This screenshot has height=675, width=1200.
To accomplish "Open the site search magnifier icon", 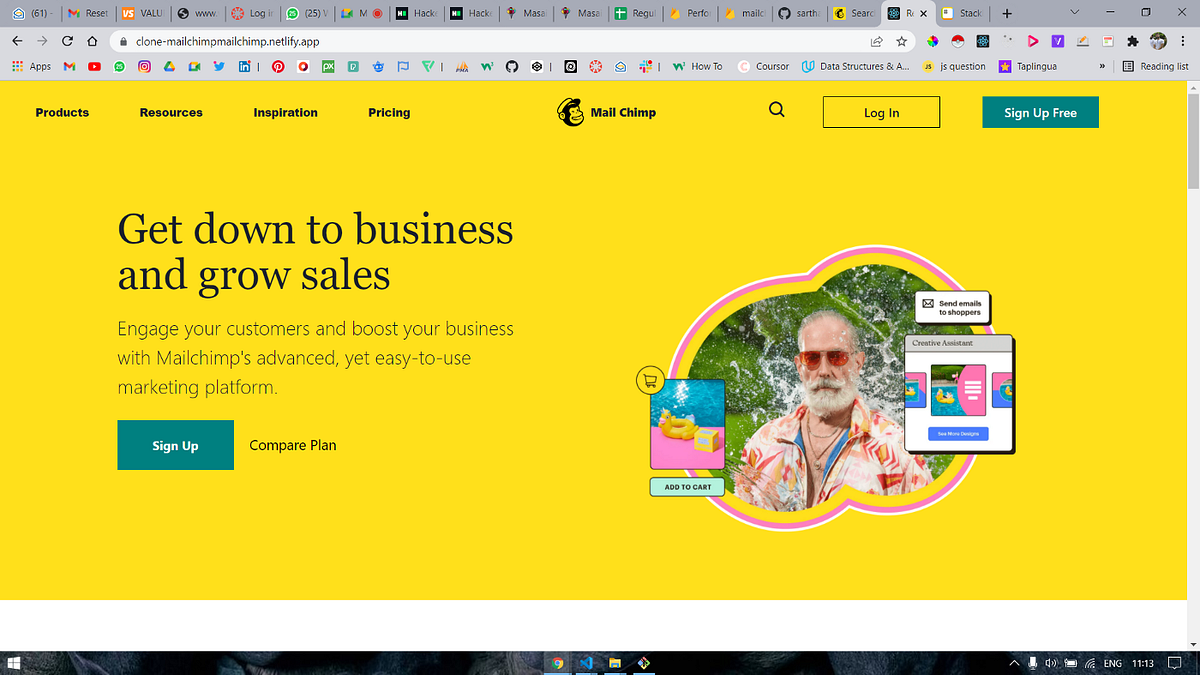I will click(776, 110).
